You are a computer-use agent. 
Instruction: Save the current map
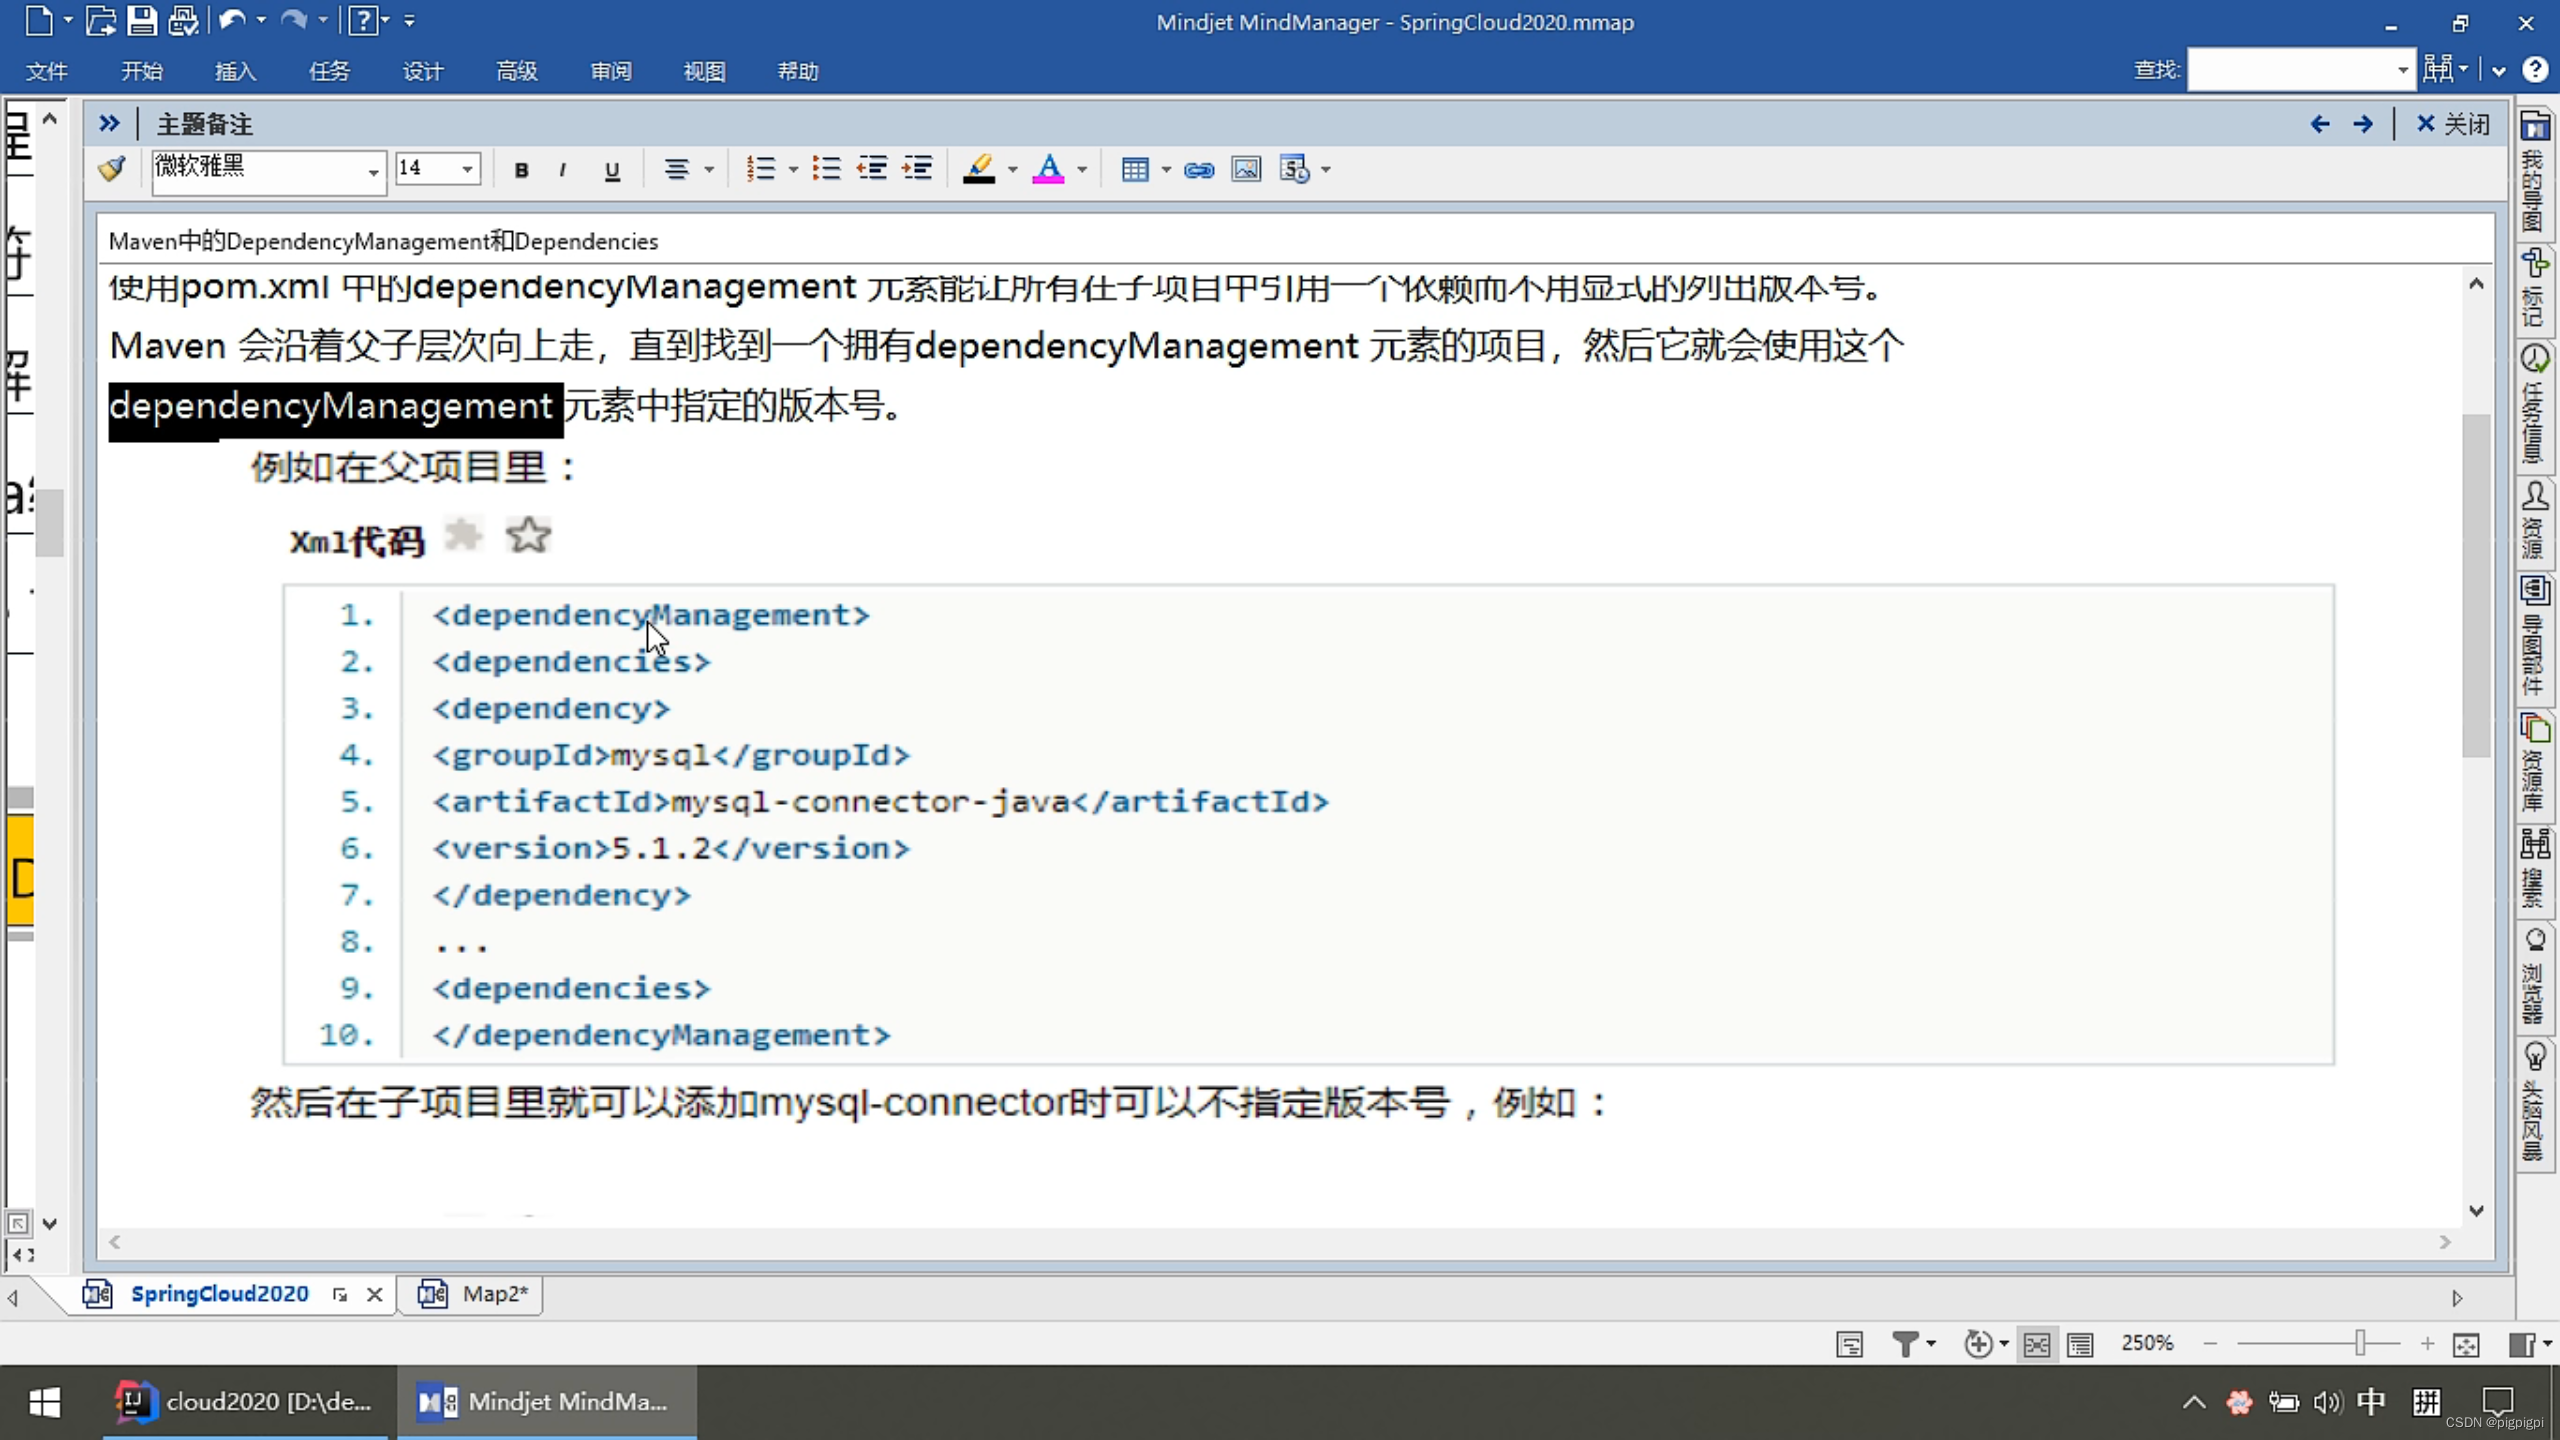point(141,20)
